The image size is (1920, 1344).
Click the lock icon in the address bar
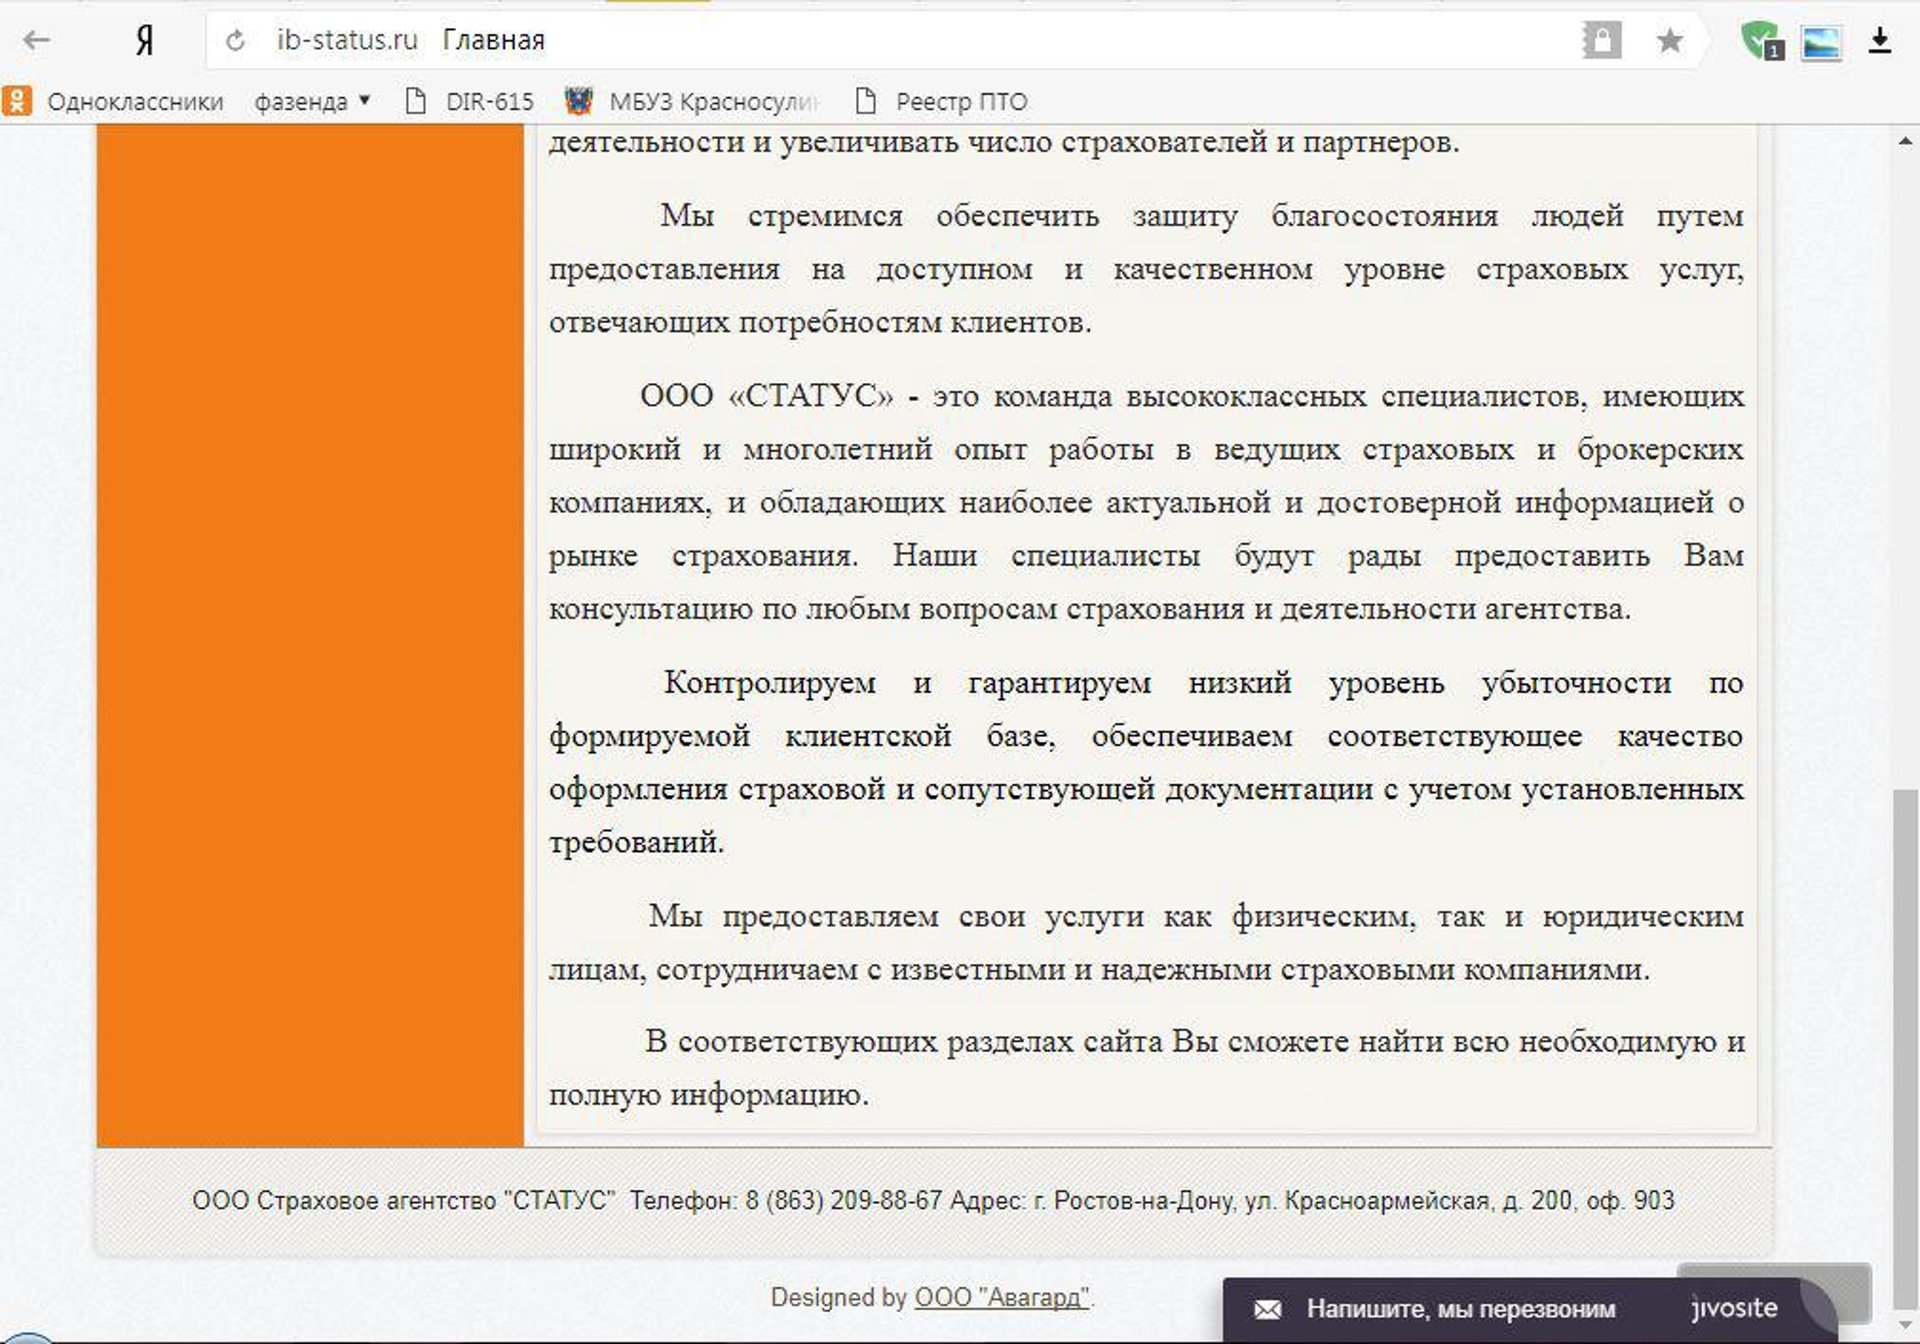point(1601,40)
